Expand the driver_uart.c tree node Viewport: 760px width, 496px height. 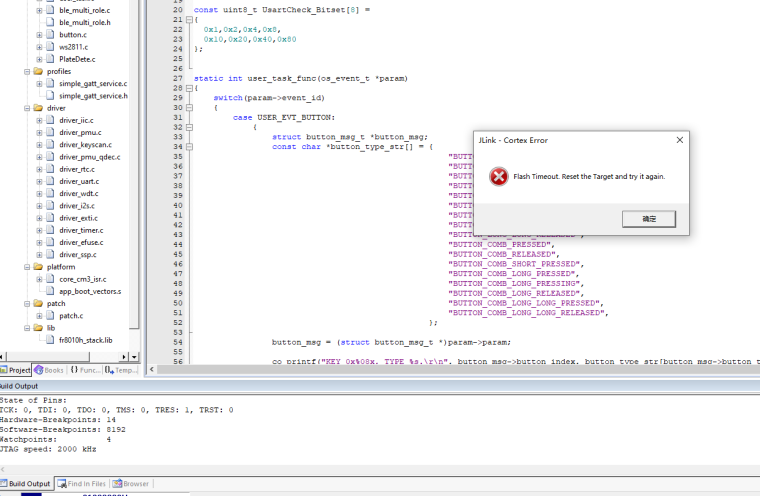click(x=39, y=181)
